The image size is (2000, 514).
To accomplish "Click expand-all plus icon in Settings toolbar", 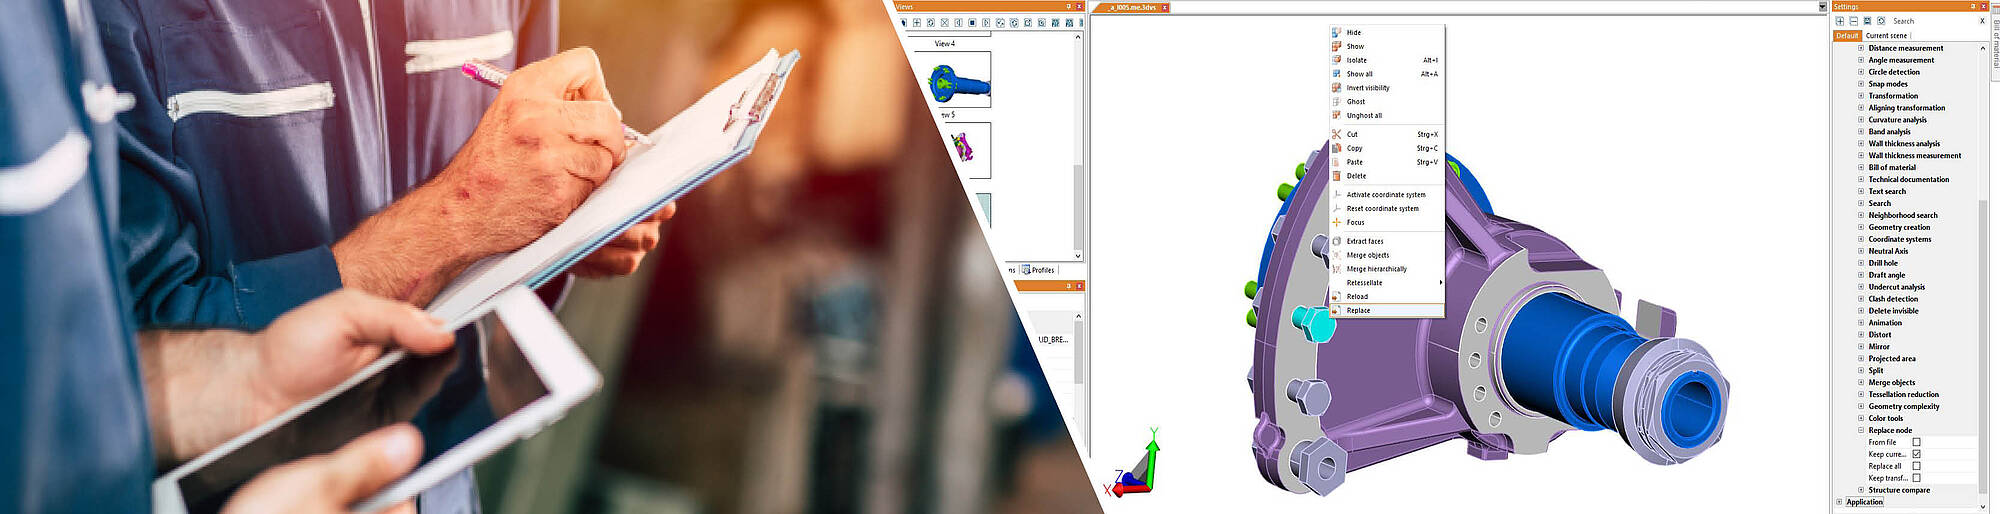I will tap(1840, 21).
